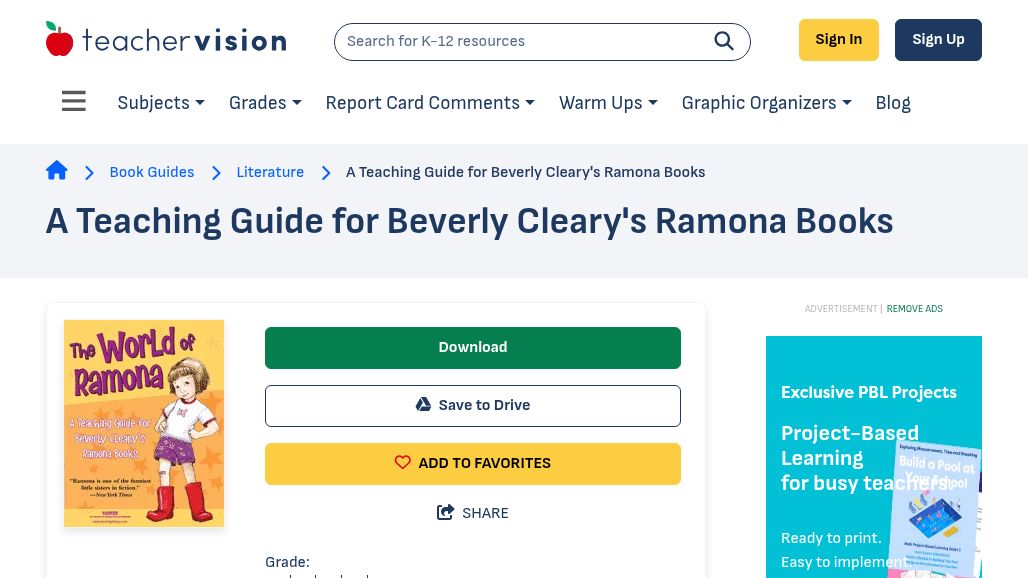Open the hamburger menu
The height and width of the screenshot is (578, 1028).
coord(74,102)
